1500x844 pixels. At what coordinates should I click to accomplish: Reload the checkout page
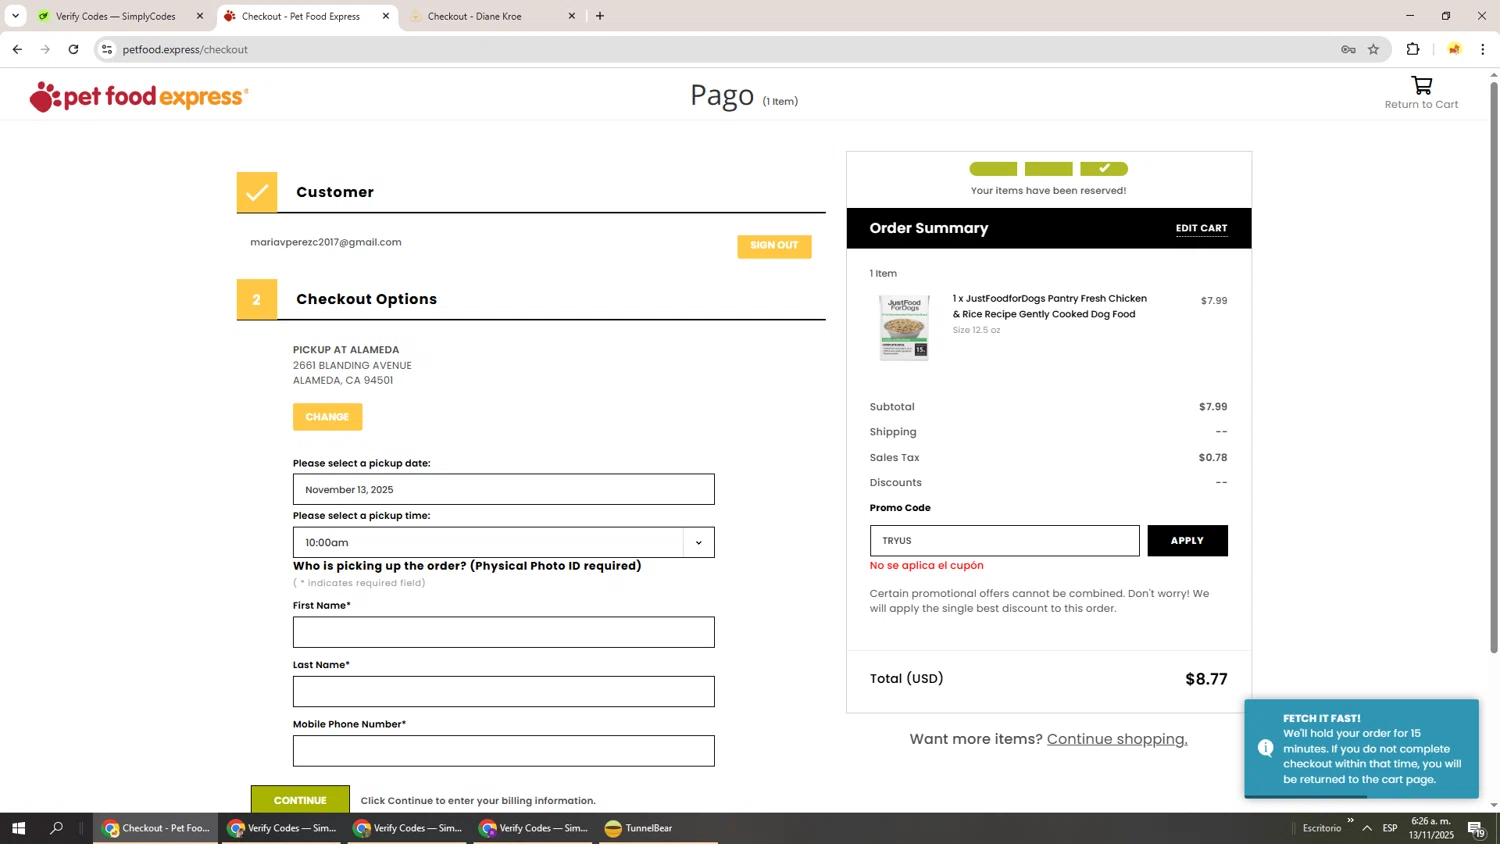click(73, 49)
